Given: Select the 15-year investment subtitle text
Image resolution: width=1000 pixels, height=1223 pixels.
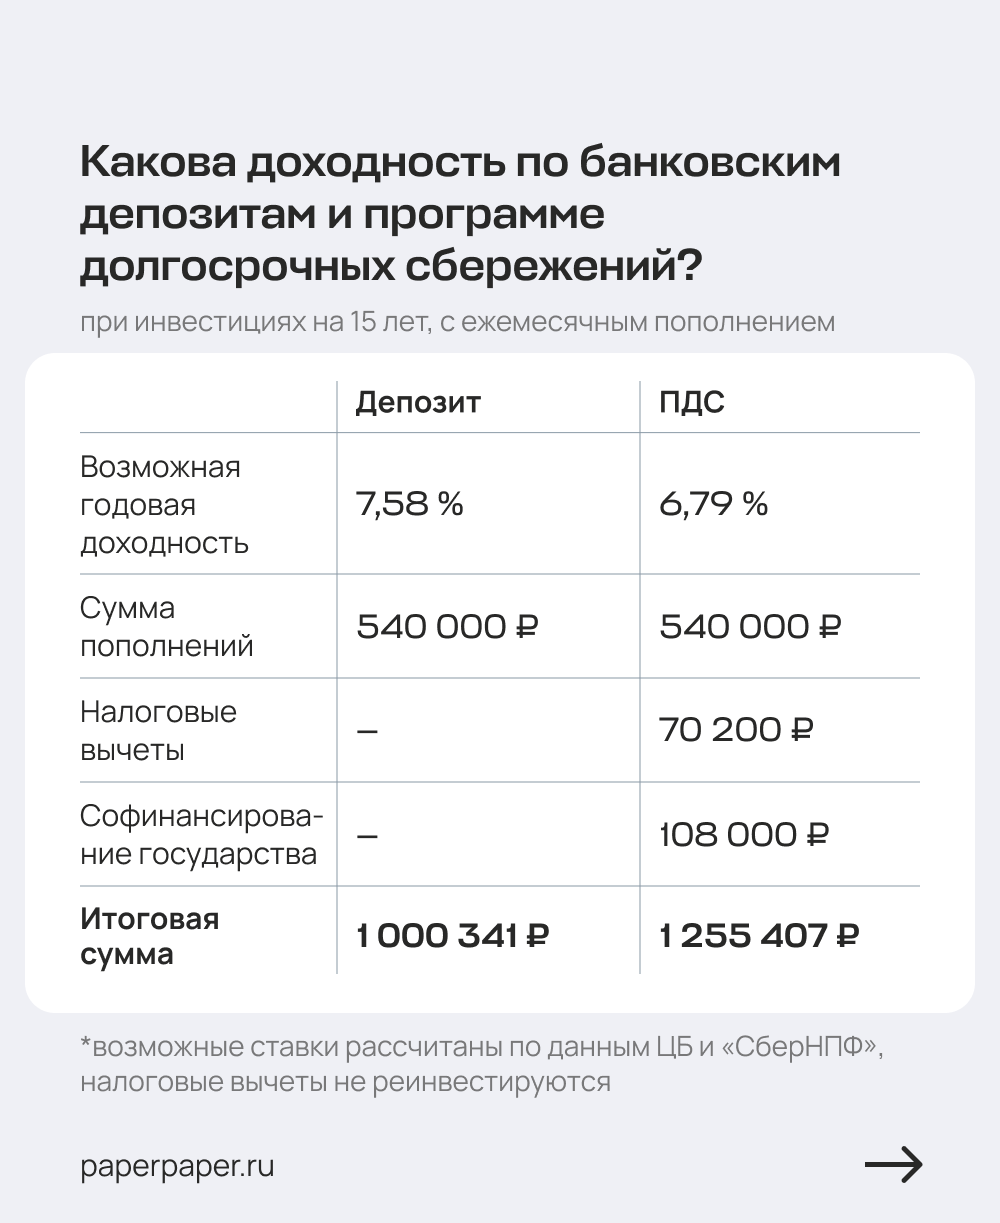Looking at the screenshot, I should click(457, 323).
